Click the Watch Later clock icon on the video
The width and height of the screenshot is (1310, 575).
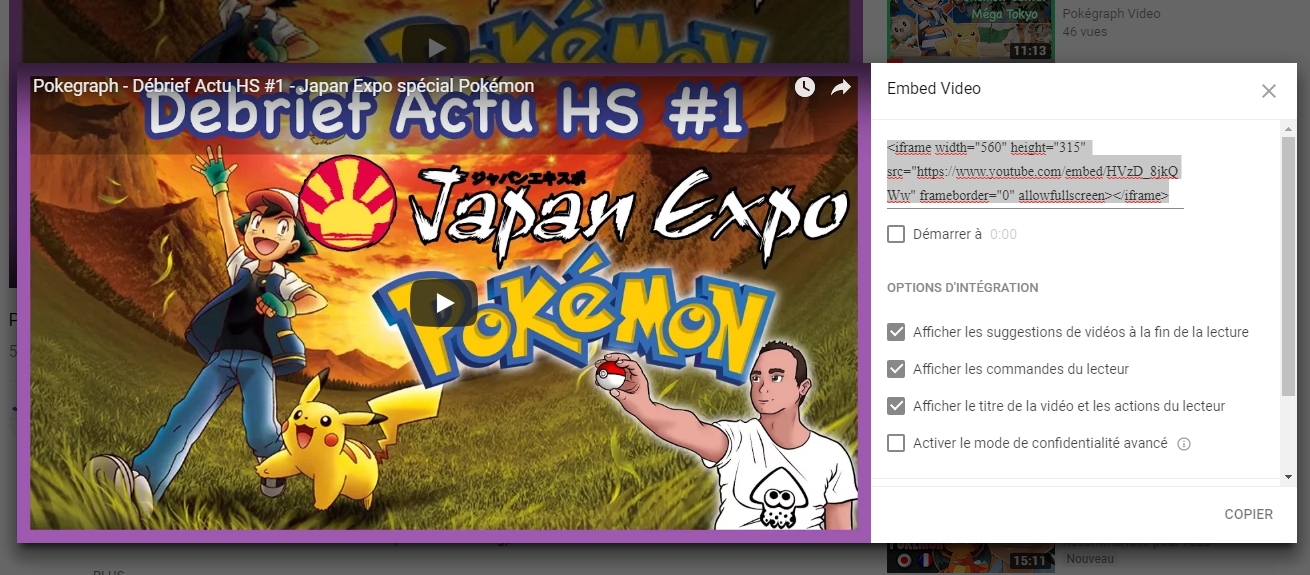coord(805,88)
